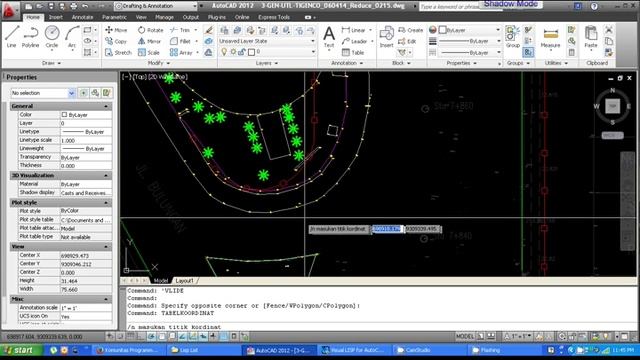Image resolution: width=640 pixels, height=360 pixels.
Task: Click the Mirror tool
Action: click(x=149, y=41)
